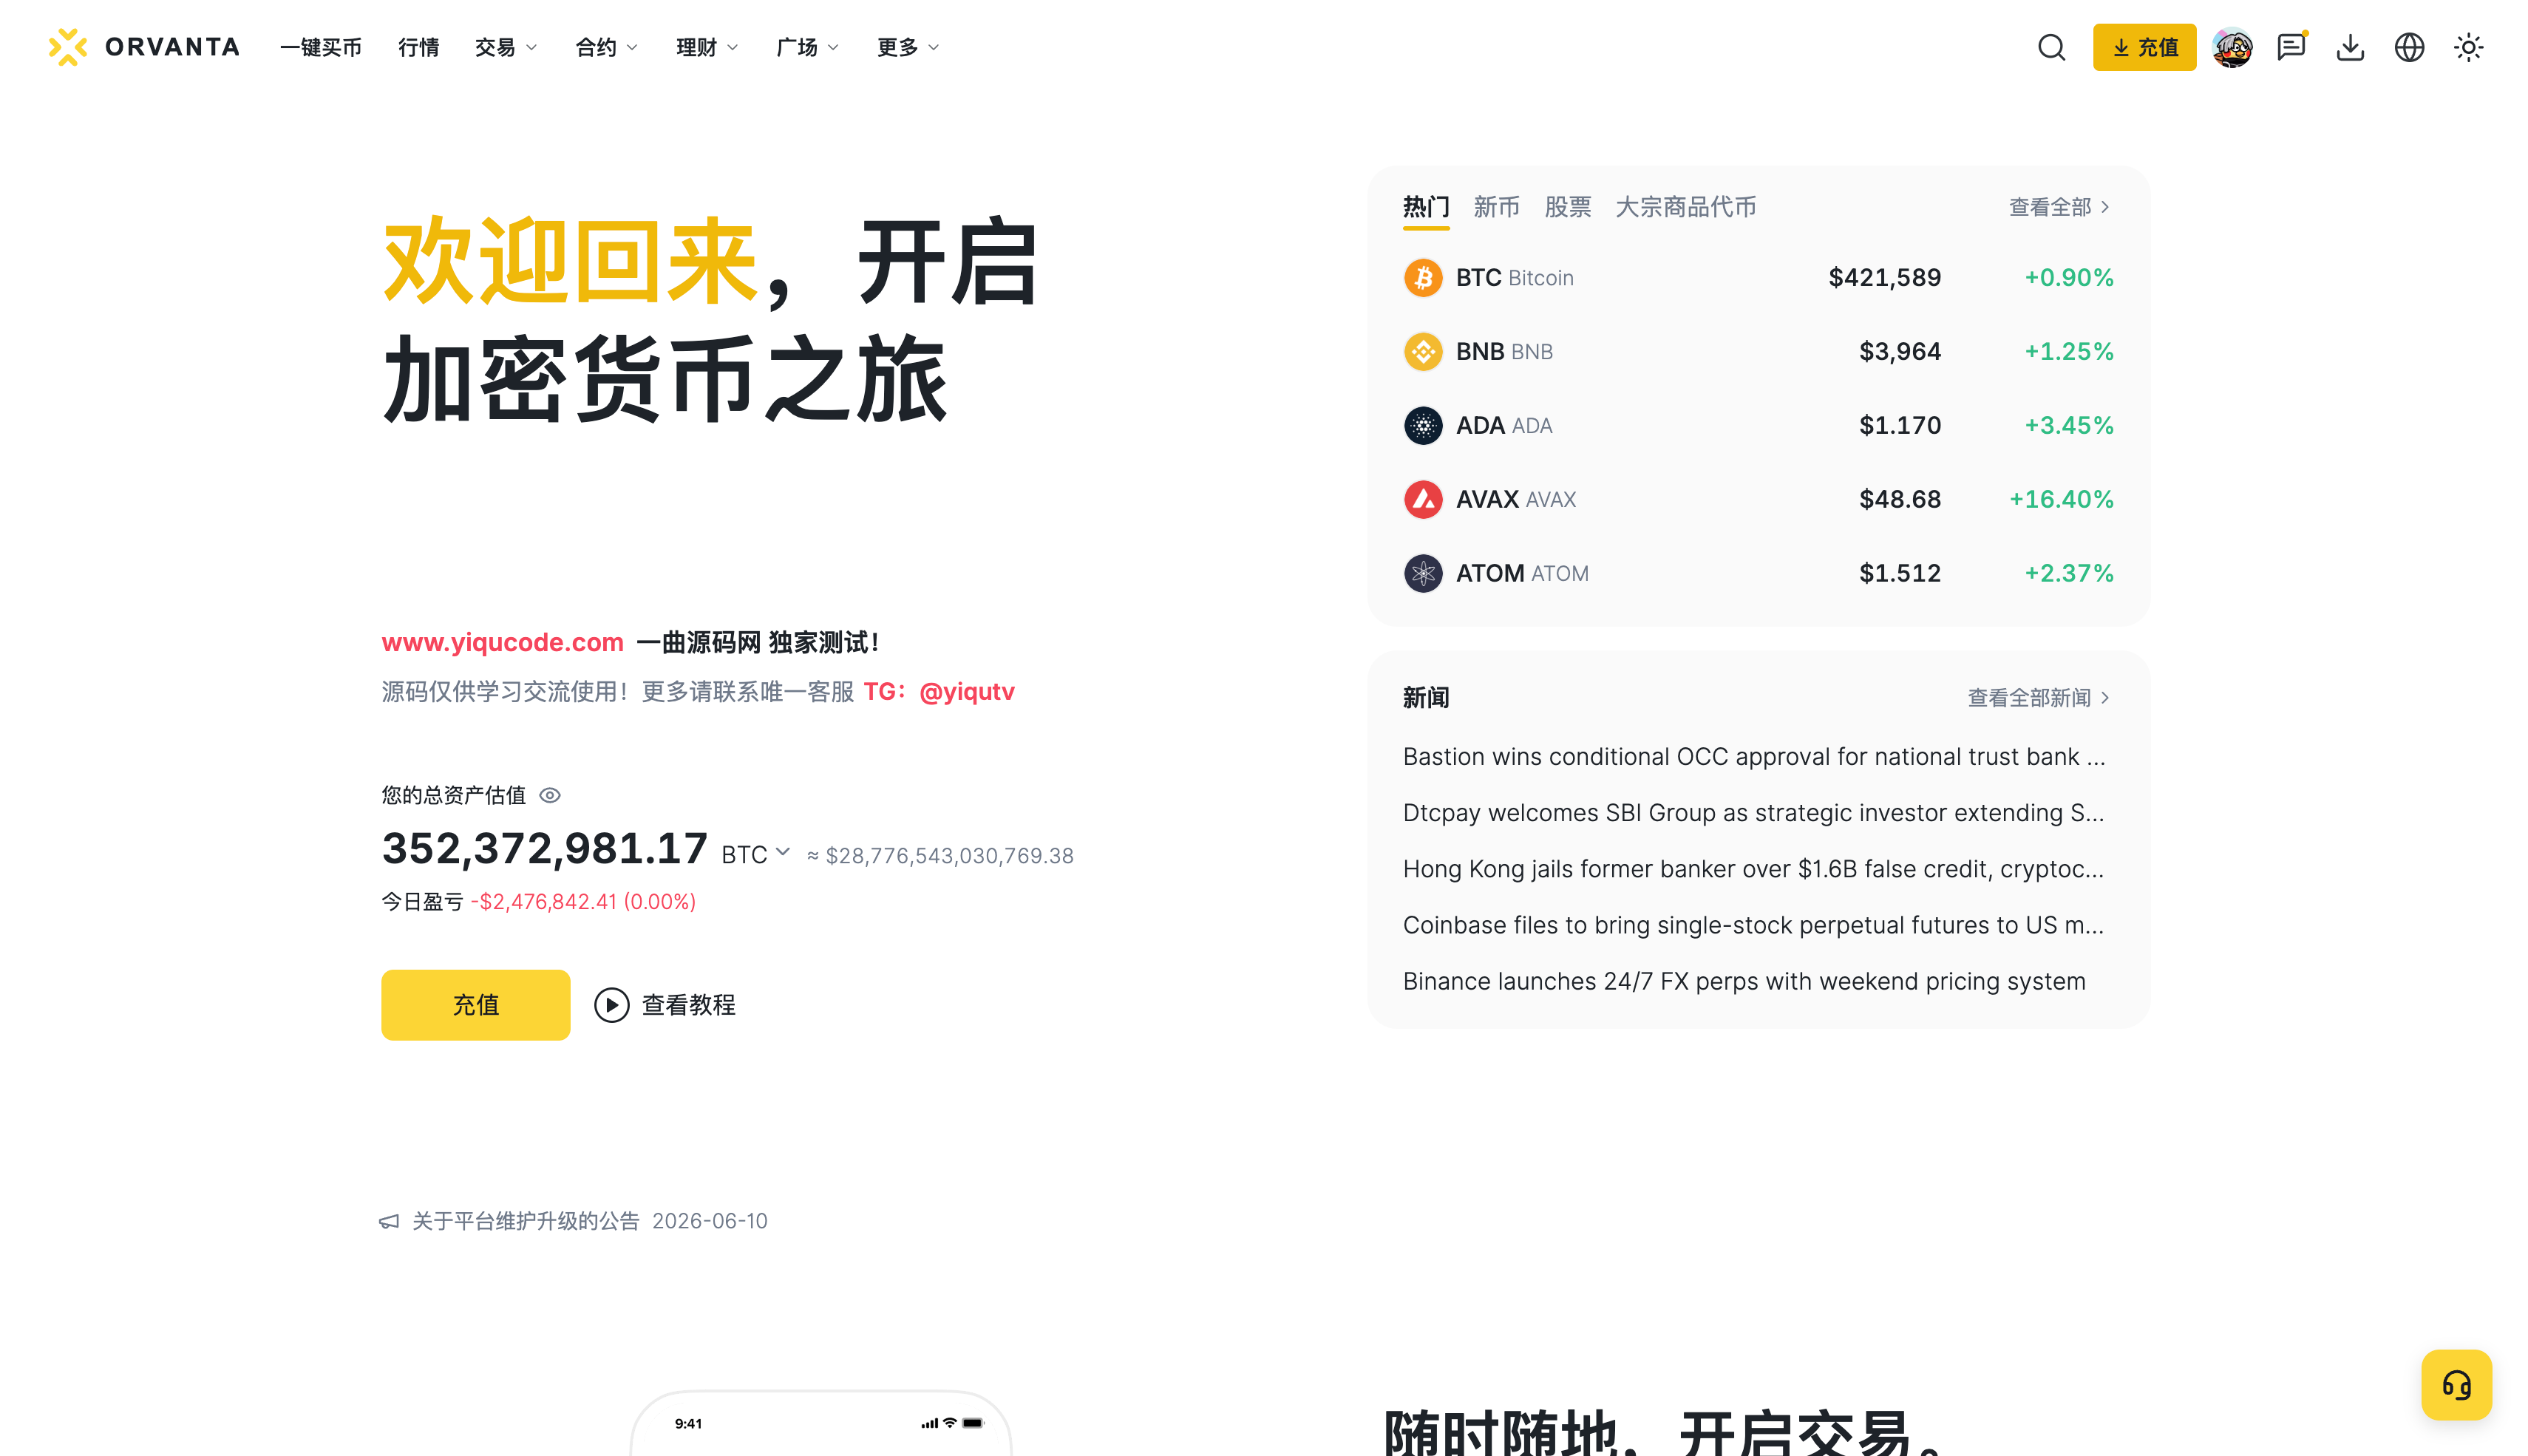The width and height of the screenshot is (2528, 1456).
Task: Click the user avatar picture
Action: [2232, 47]
